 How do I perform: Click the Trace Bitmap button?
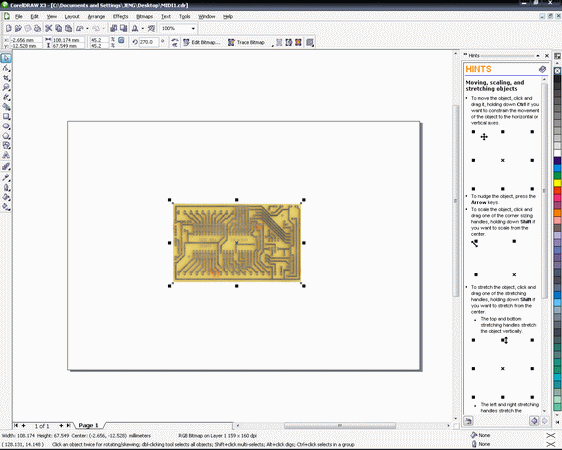coord(246,42)
